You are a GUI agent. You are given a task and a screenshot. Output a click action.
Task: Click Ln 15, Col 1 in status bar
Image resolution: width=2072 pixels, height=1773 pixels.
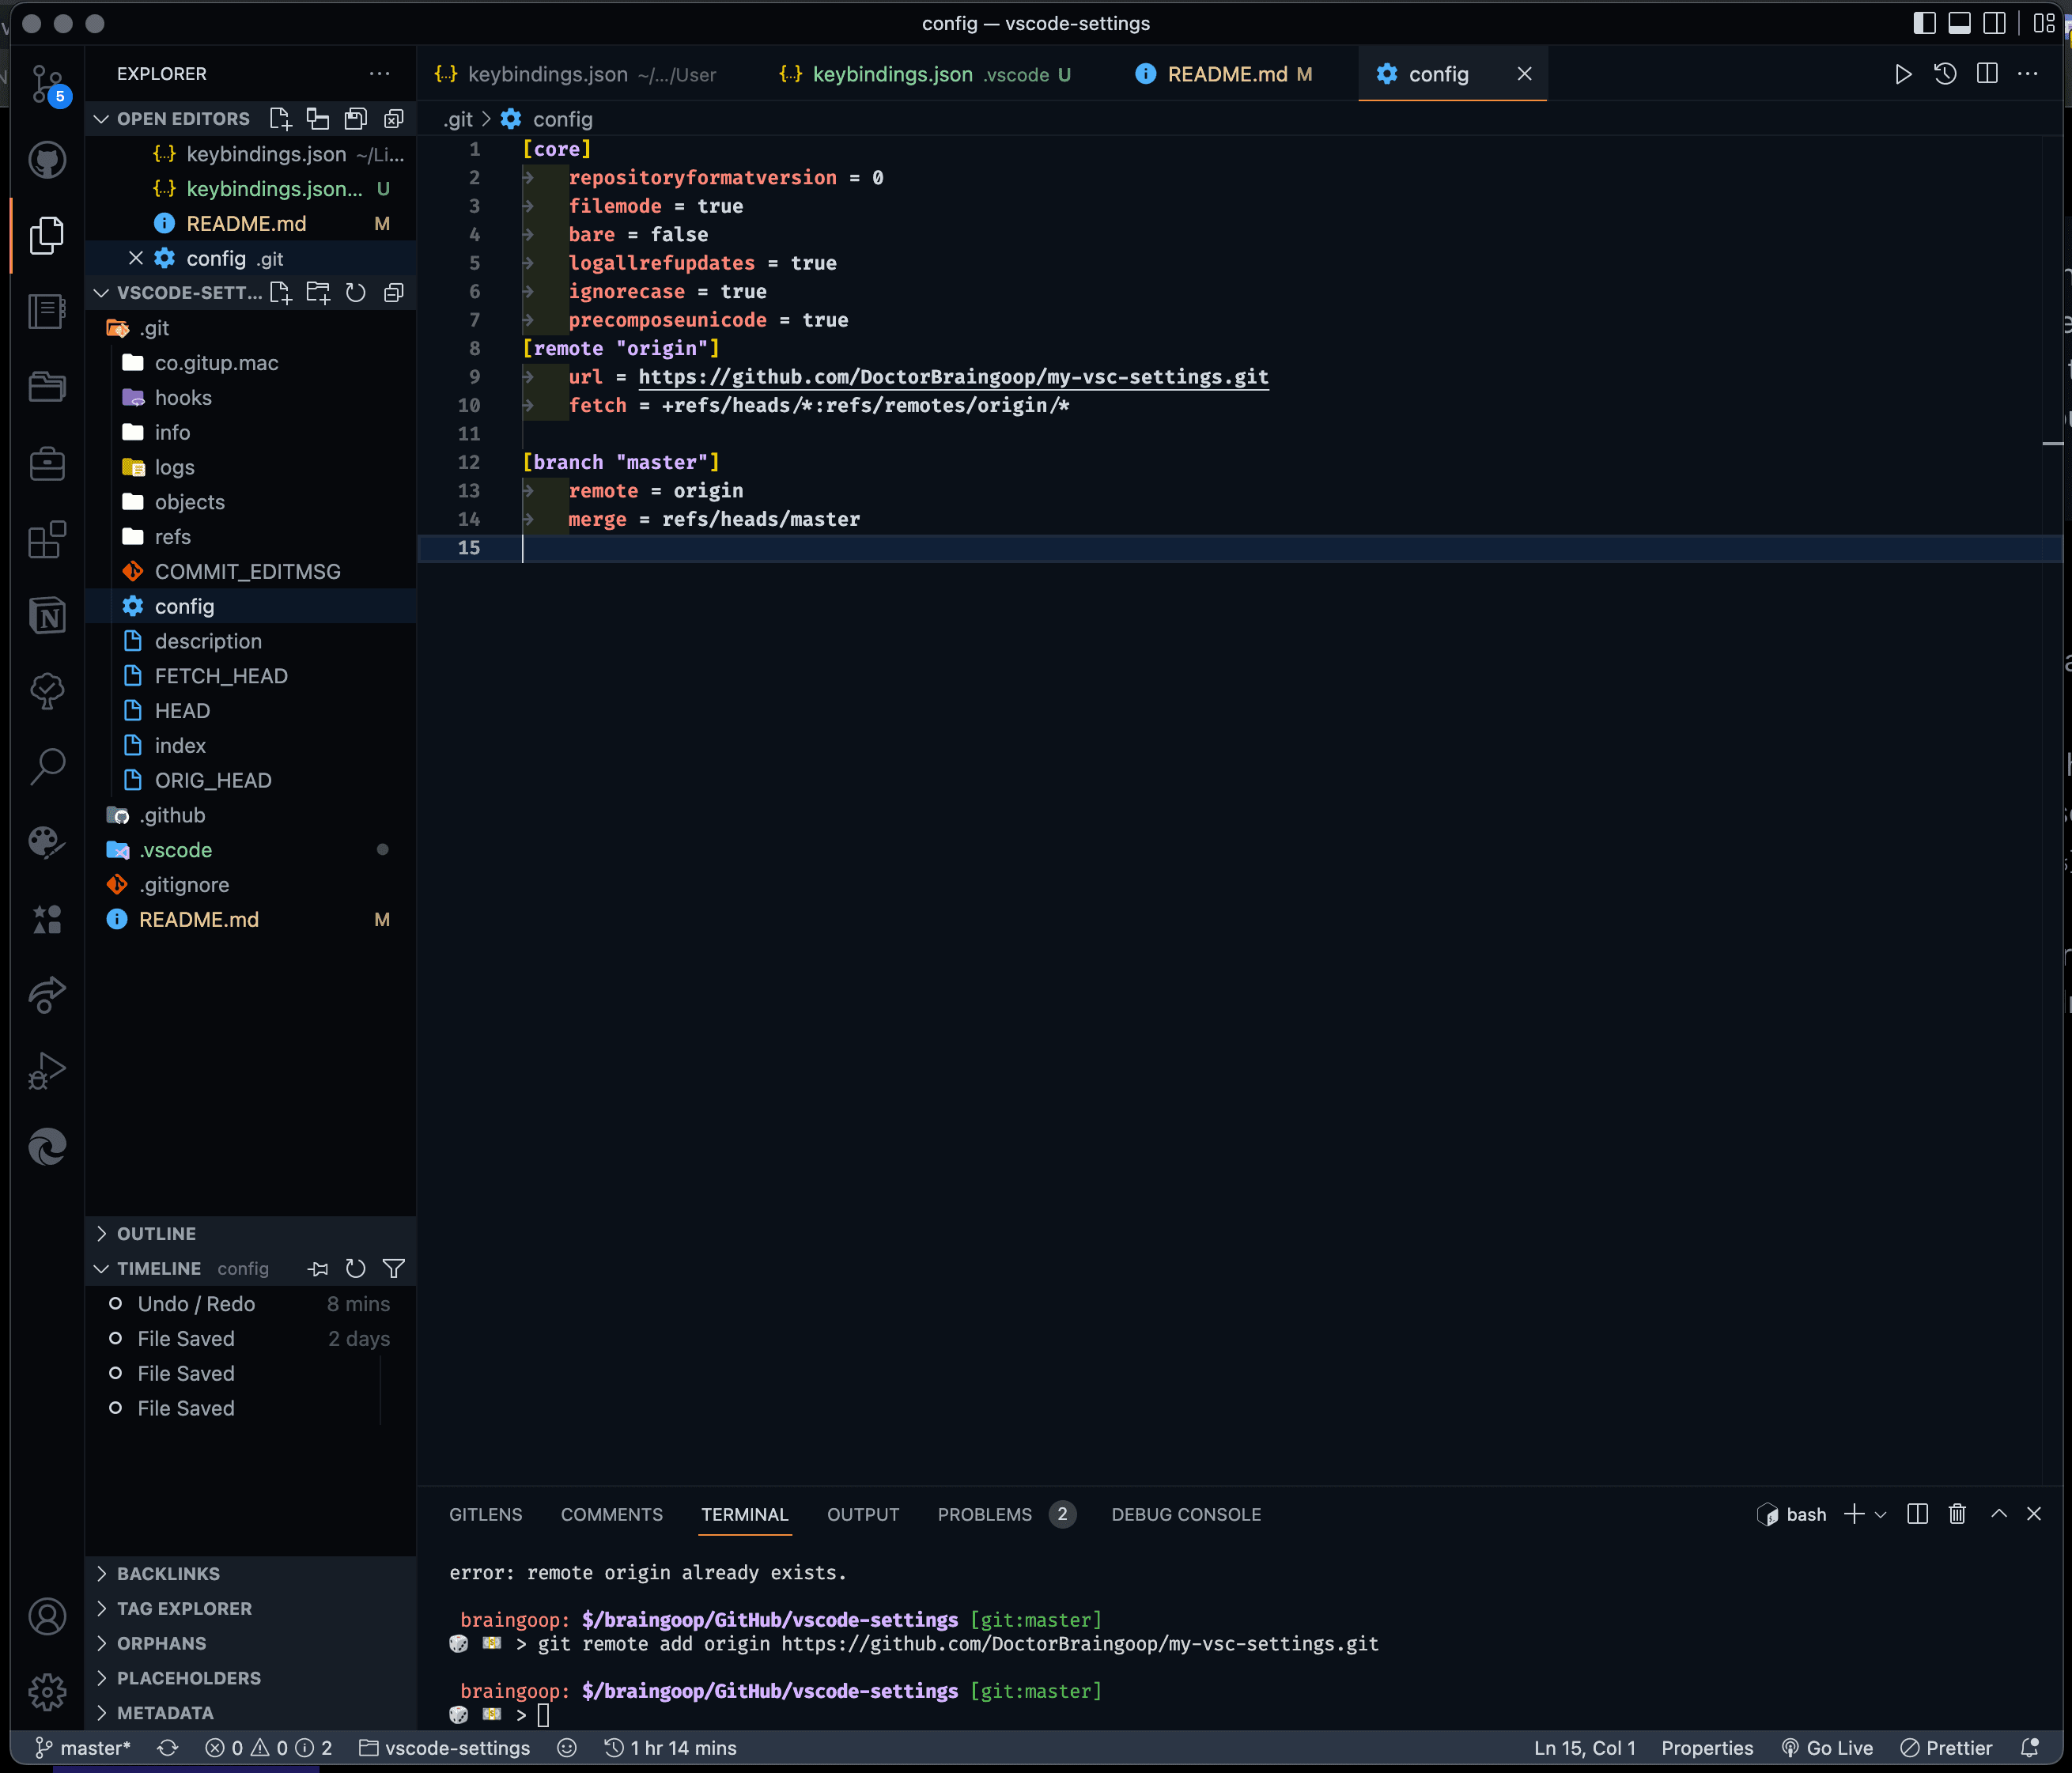tap(1584, 1747)
